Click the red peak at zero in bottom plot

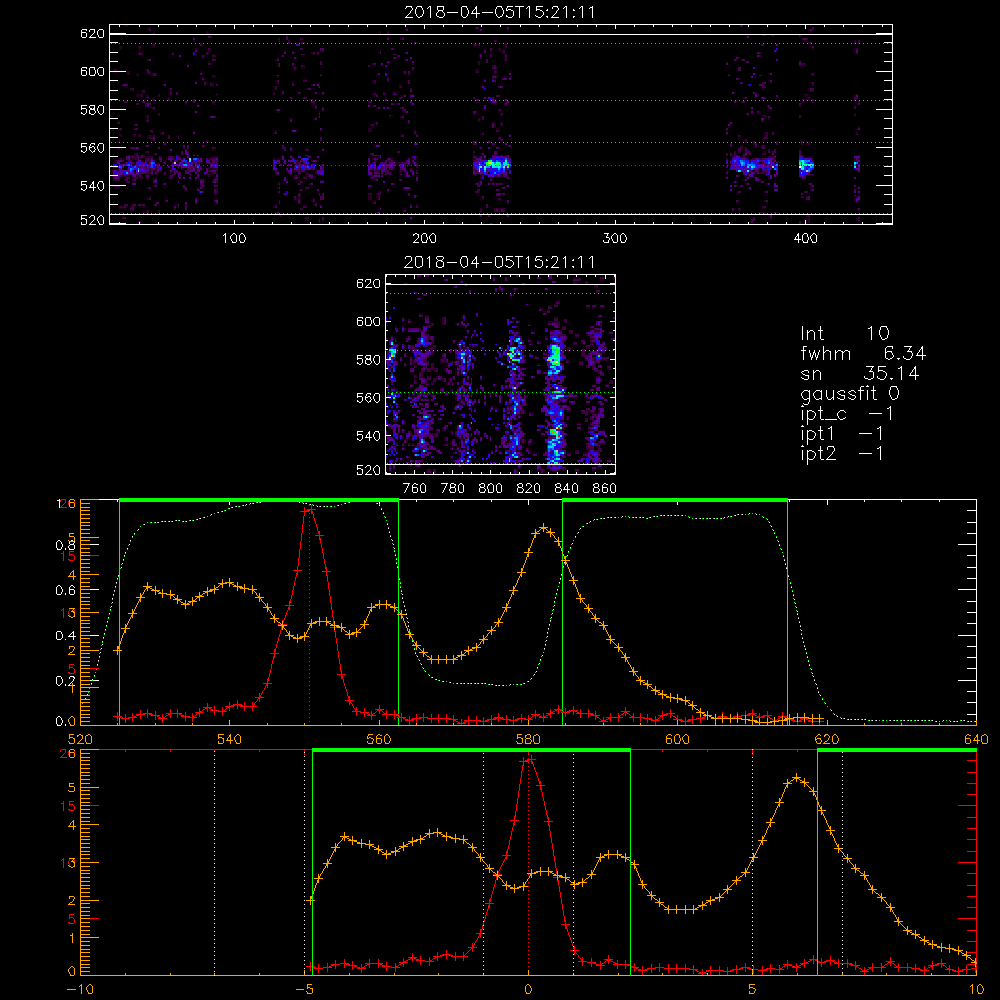pos(528,760)
